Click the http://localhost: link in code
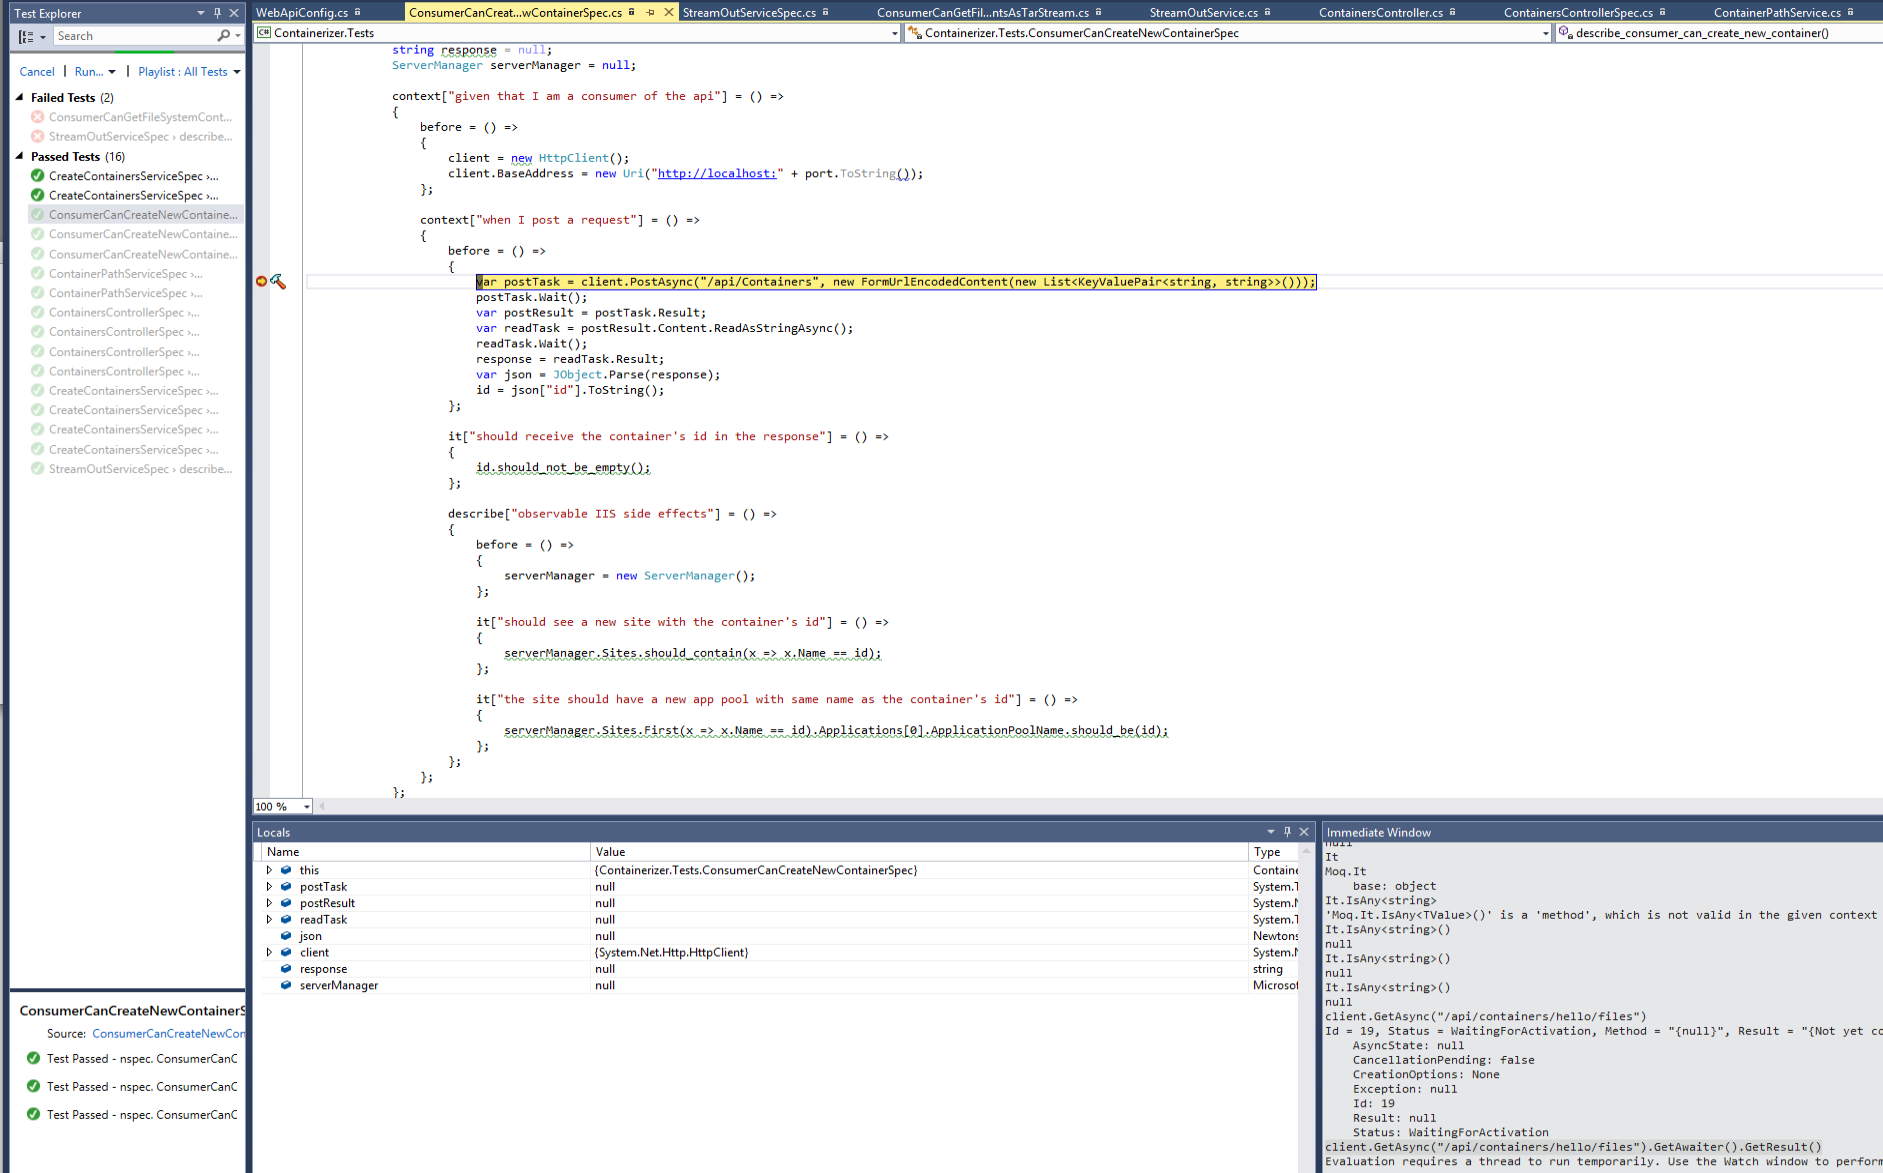1883x1173 pixels. coord(716,174)
